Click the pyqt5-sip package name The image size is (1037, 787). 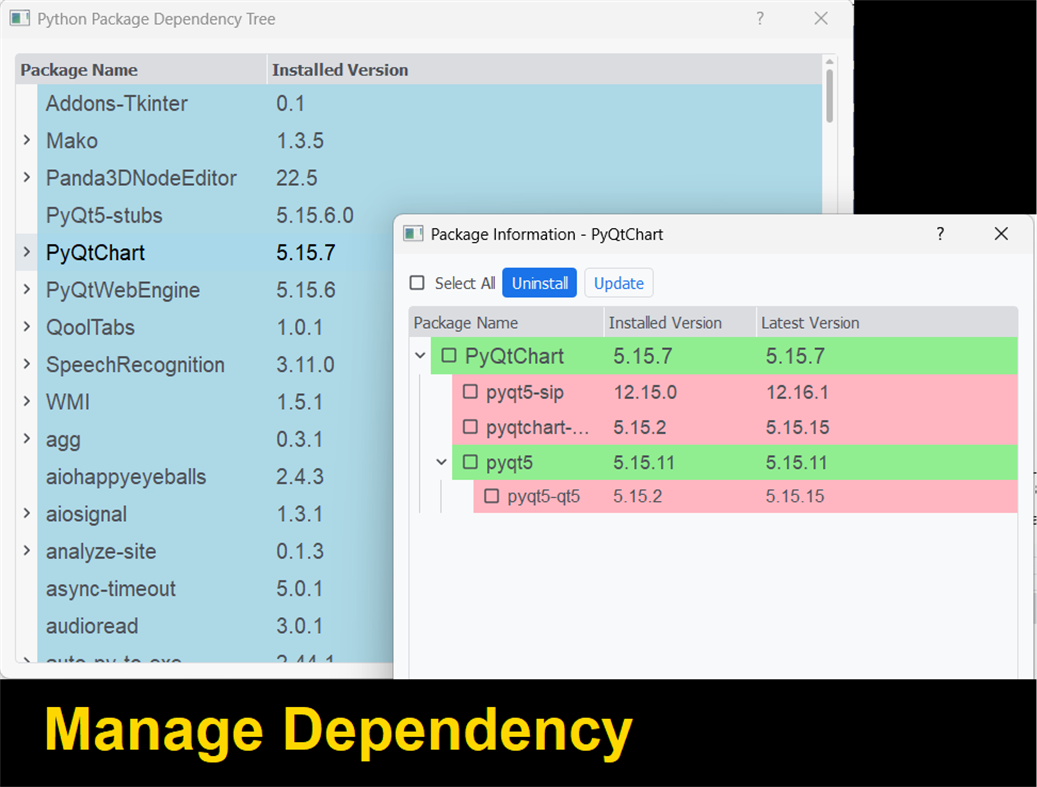[x=524, y=393]
